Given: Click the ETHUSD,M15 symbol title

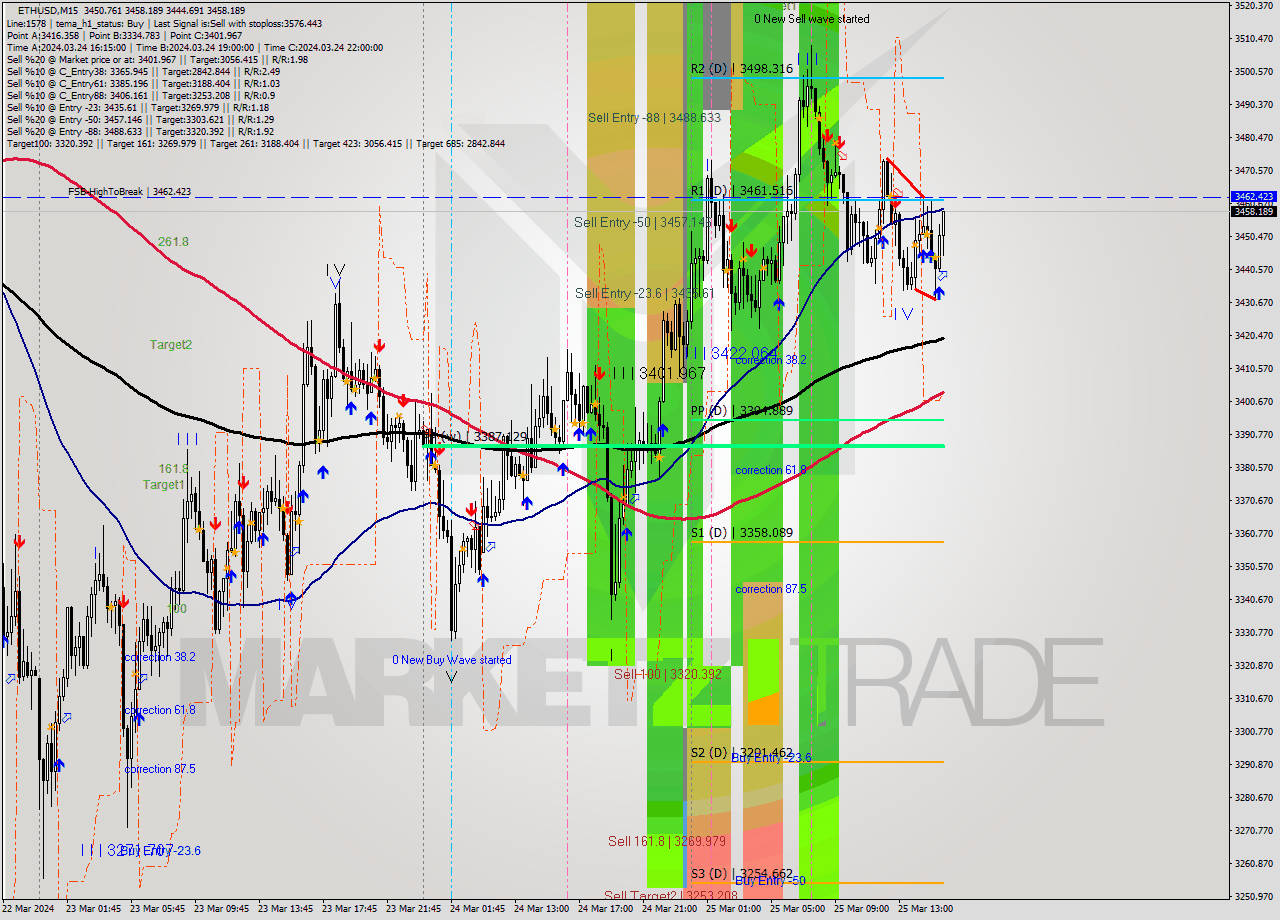Looking at the screenshot, I should pos(47,10).
